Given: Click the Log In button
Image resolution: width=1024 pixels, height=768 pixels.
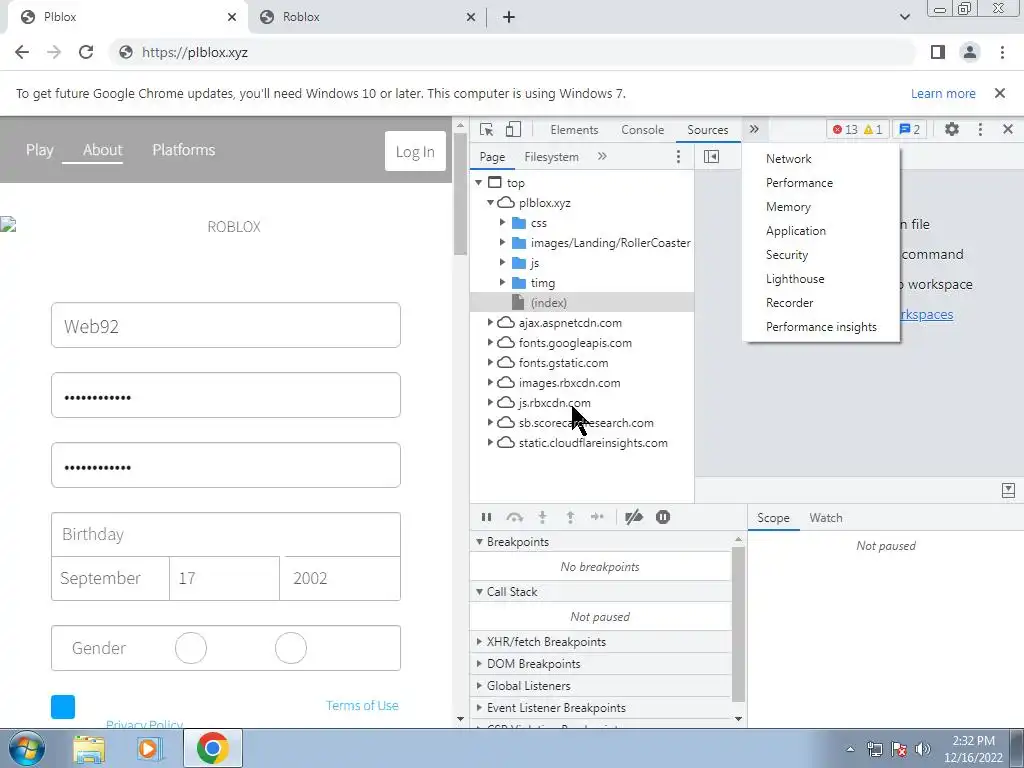Looking at the screenshot, I should pyautogui.click(x=415, y=151).
